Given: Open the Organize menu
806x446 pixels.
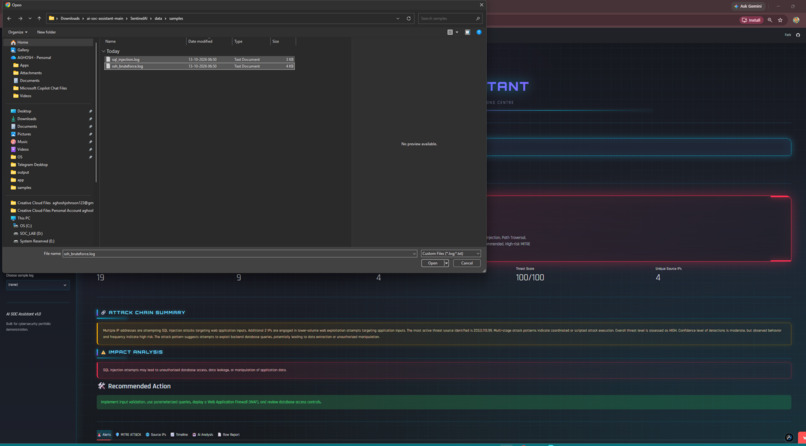Looking at the screenshot, I should click(x=18, y=32).
